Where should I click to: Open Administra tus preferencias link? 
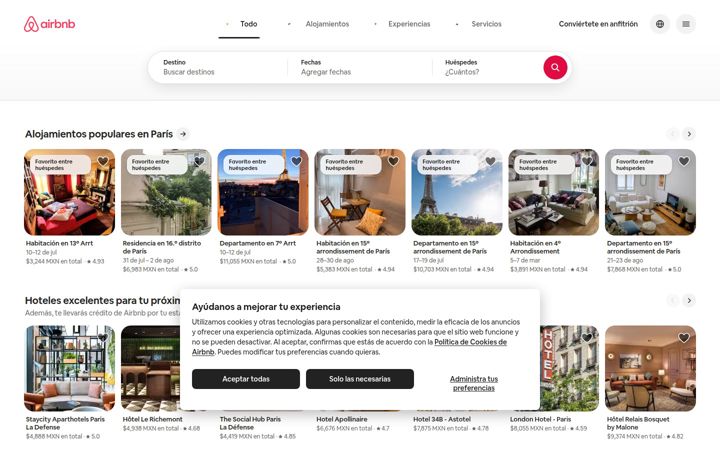pyautogui.click(x=474, y=383)
